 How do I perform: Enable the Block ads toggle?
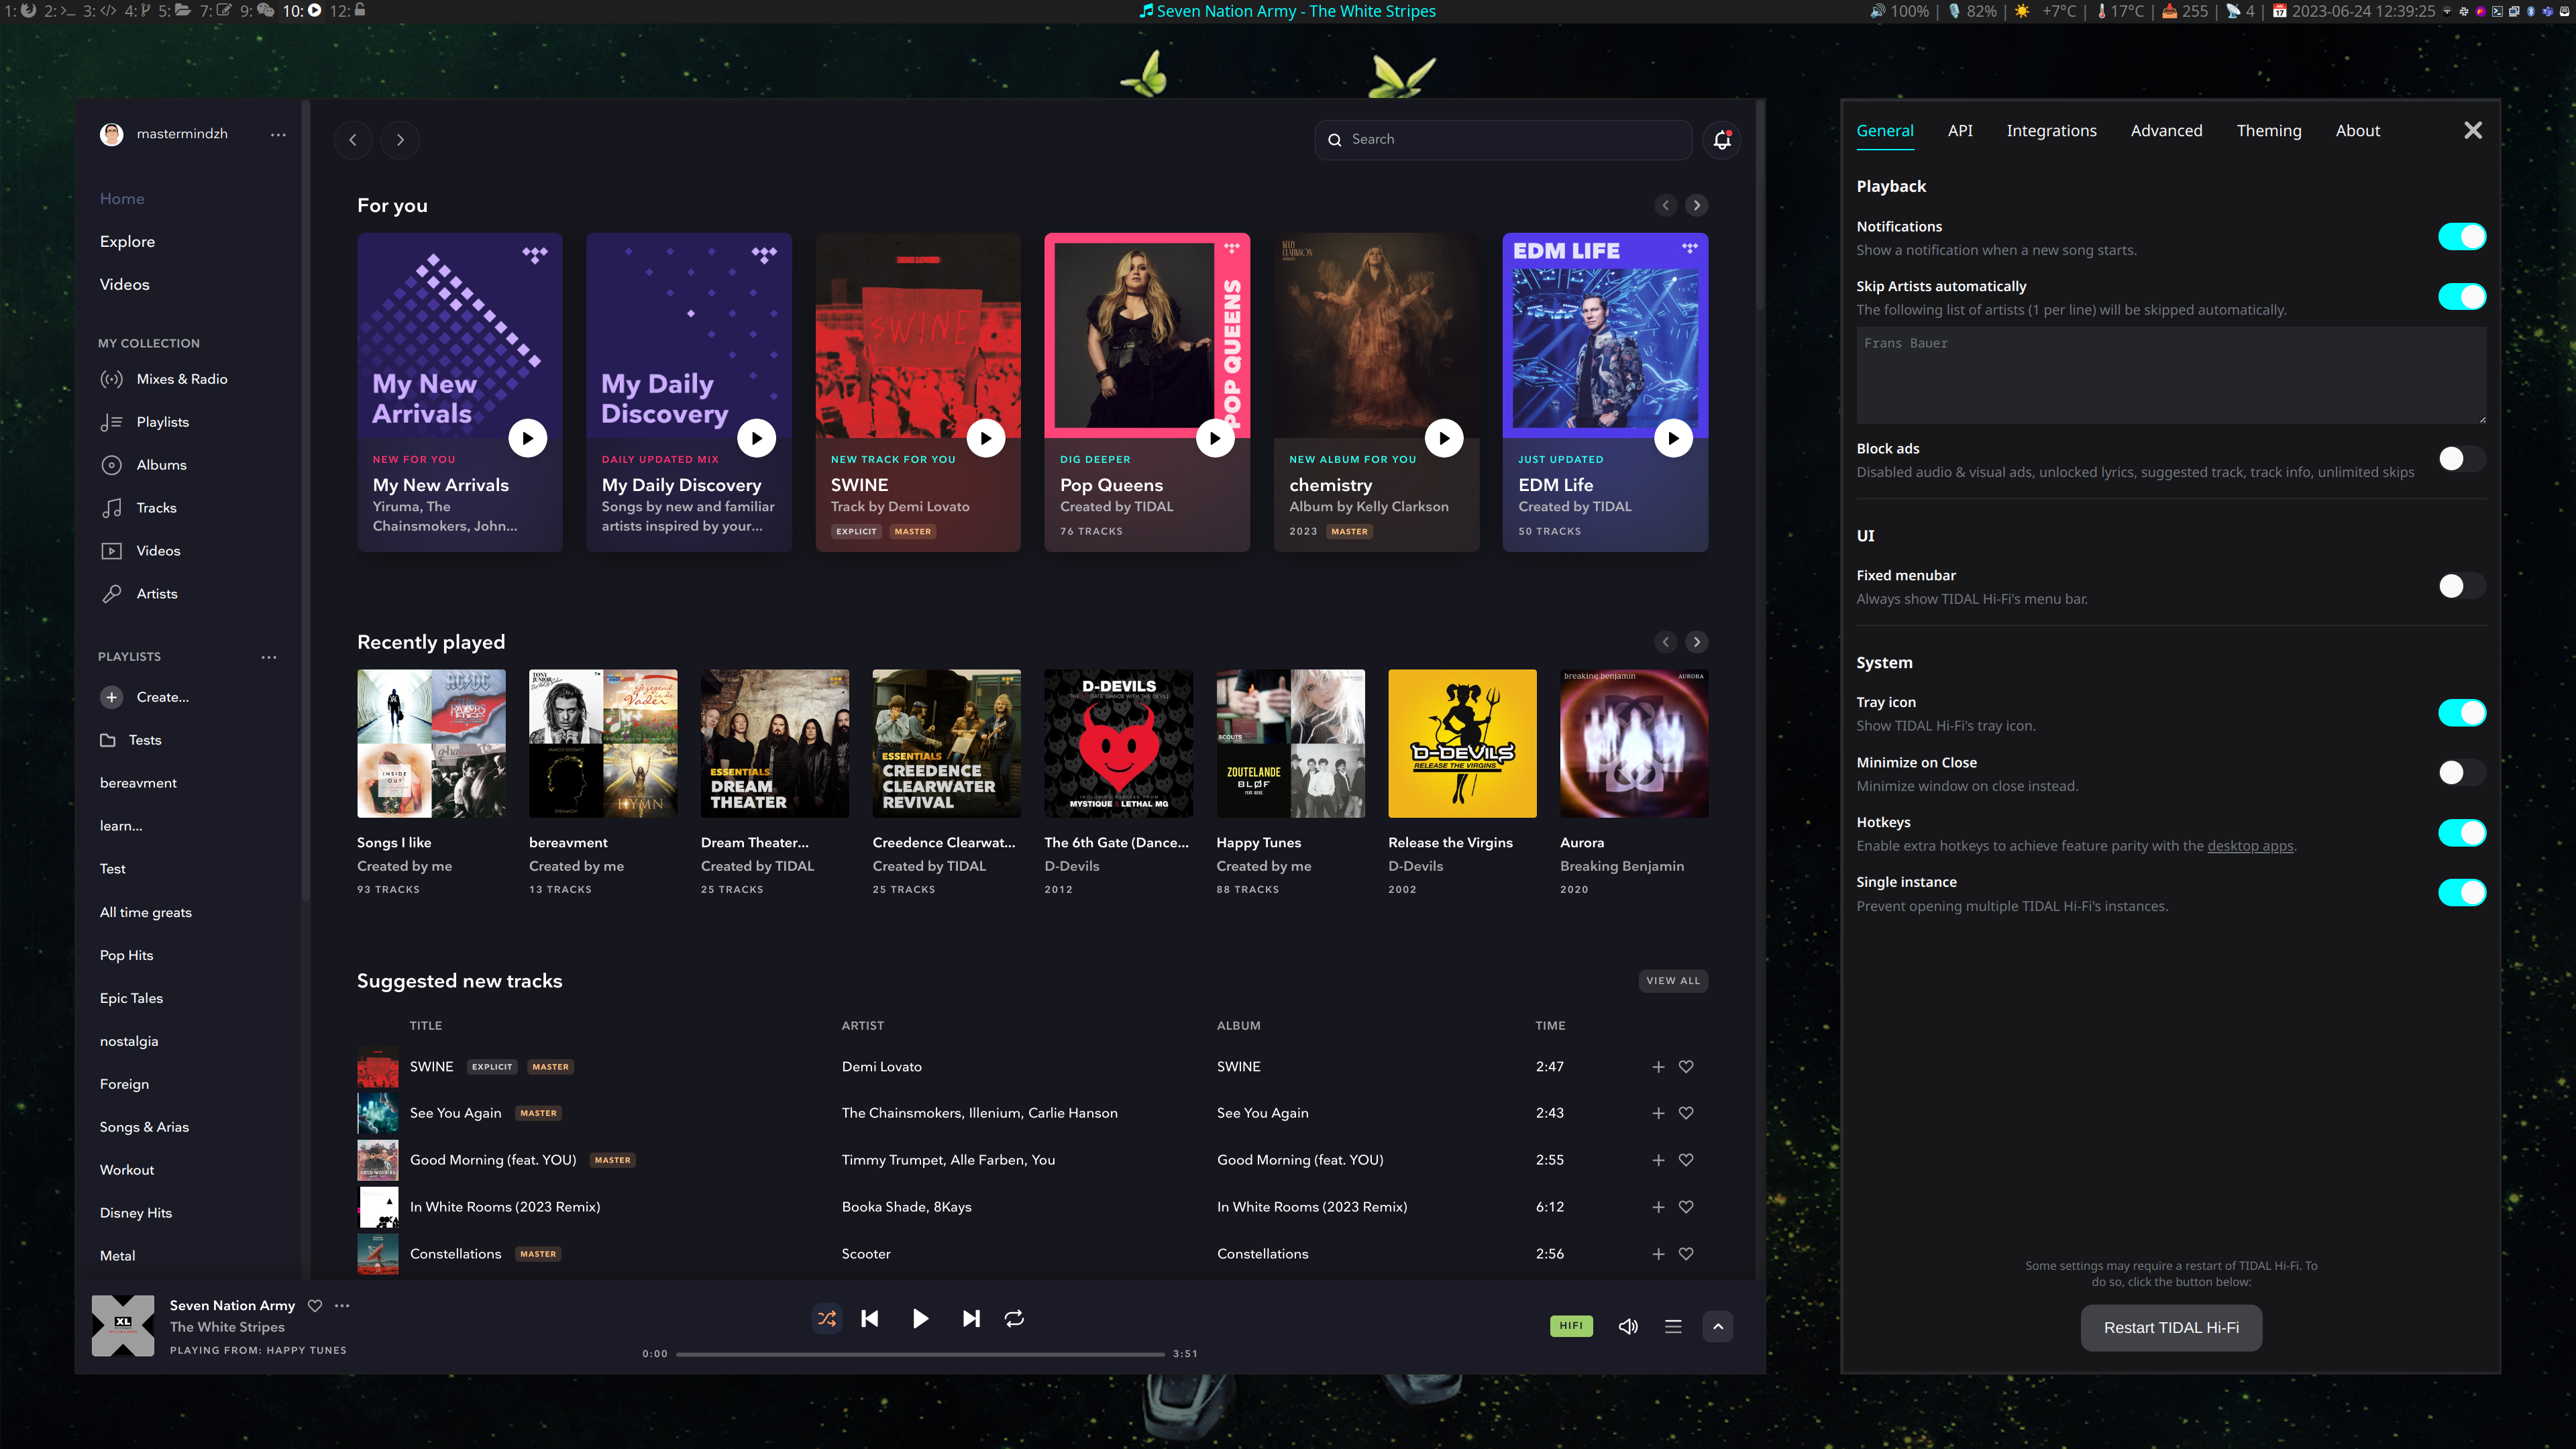click(x=2461, y=458)
